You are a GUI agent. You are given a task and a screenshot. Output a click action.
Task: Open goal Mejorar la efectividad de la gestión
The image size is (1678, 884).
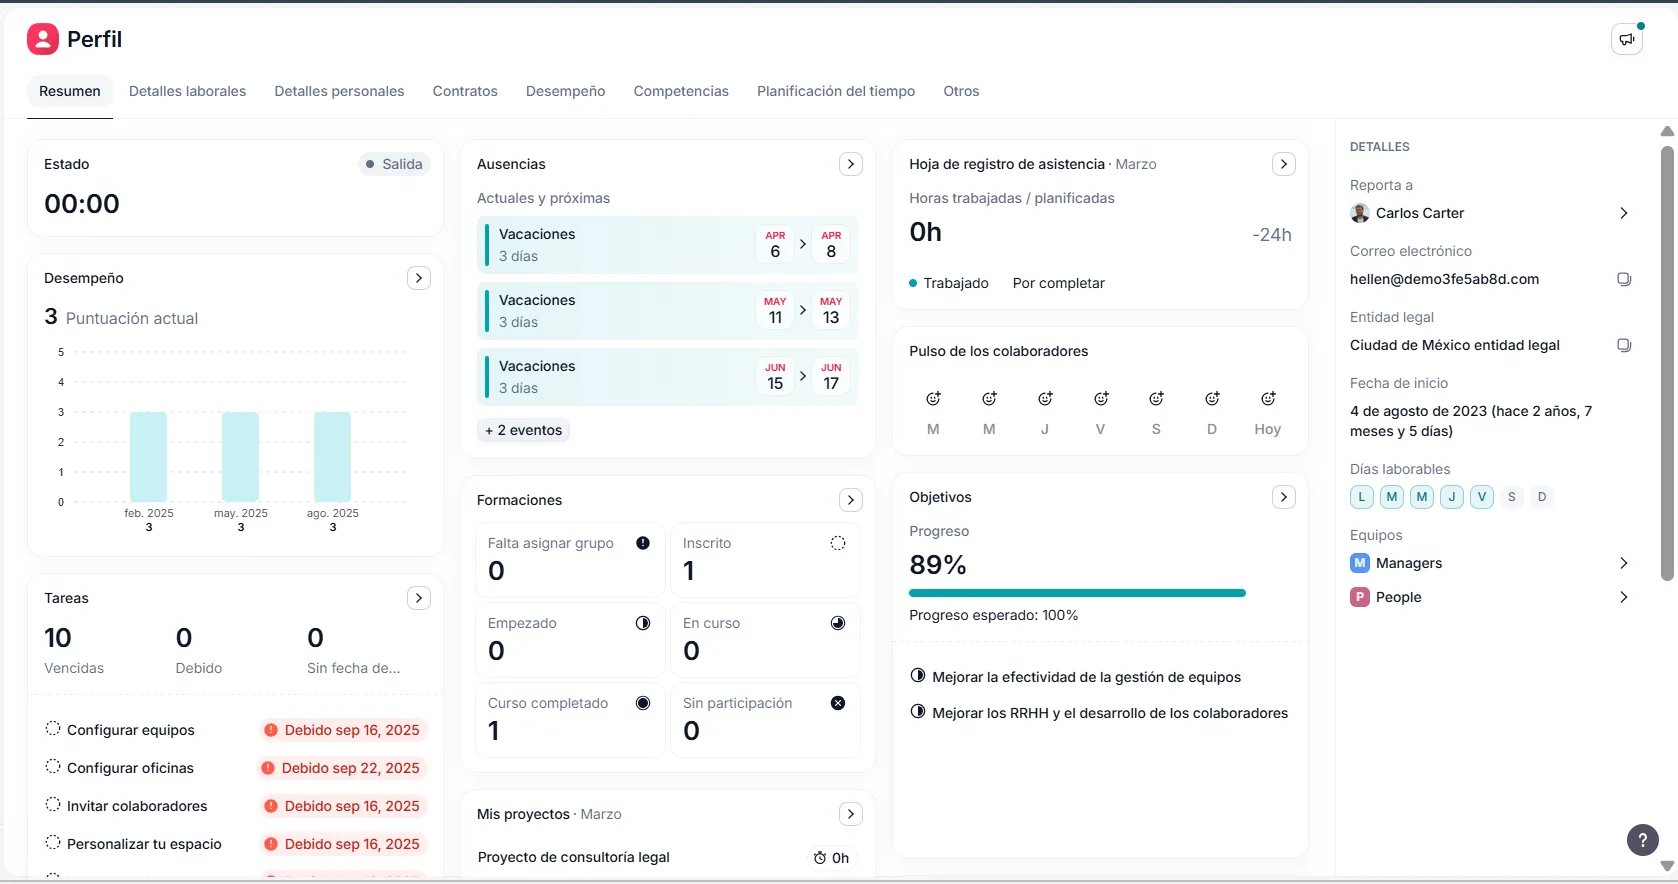point(1086,677)
